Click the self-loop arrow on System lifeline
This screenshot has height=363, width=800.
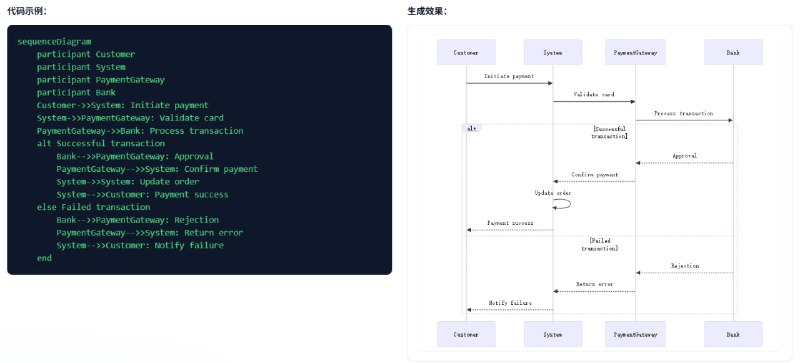coord(562,204)
